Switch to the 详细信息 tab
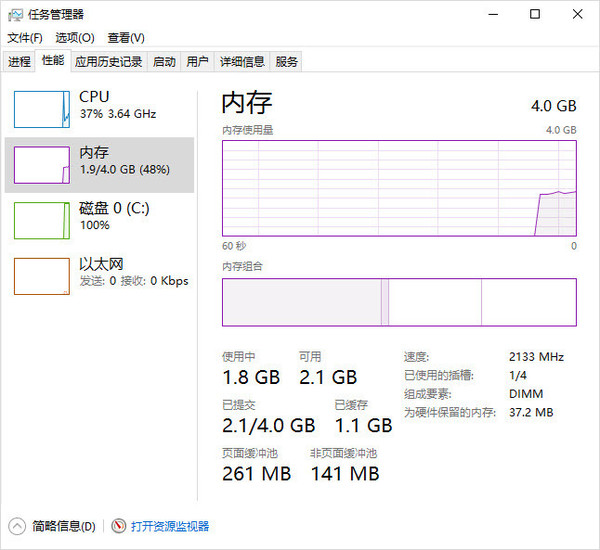The image size is (600, 550). (x=242, y=62)
